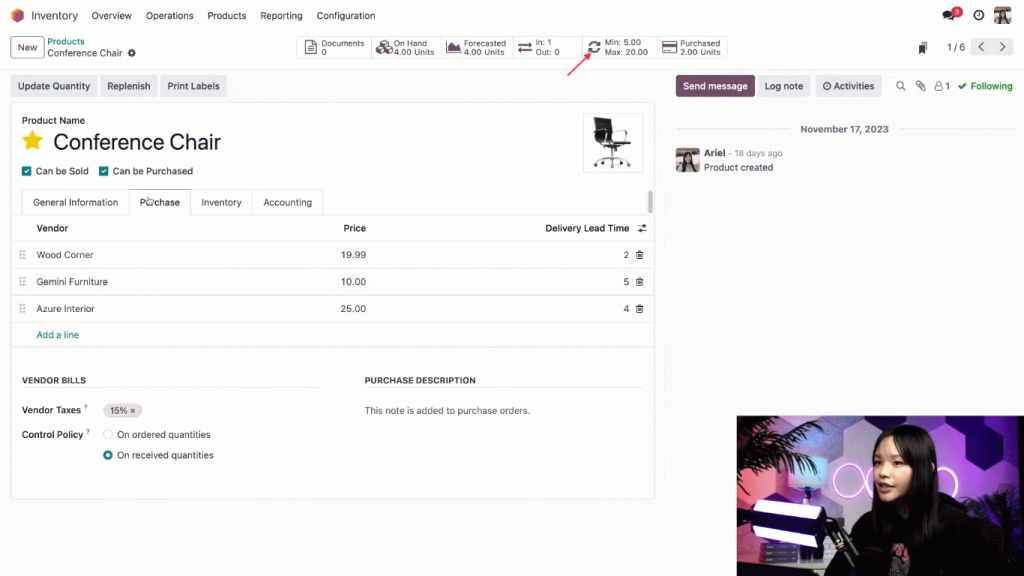Click Ariel's avatar in chatter
The image size is (1024, 576).
pos(688,160)
